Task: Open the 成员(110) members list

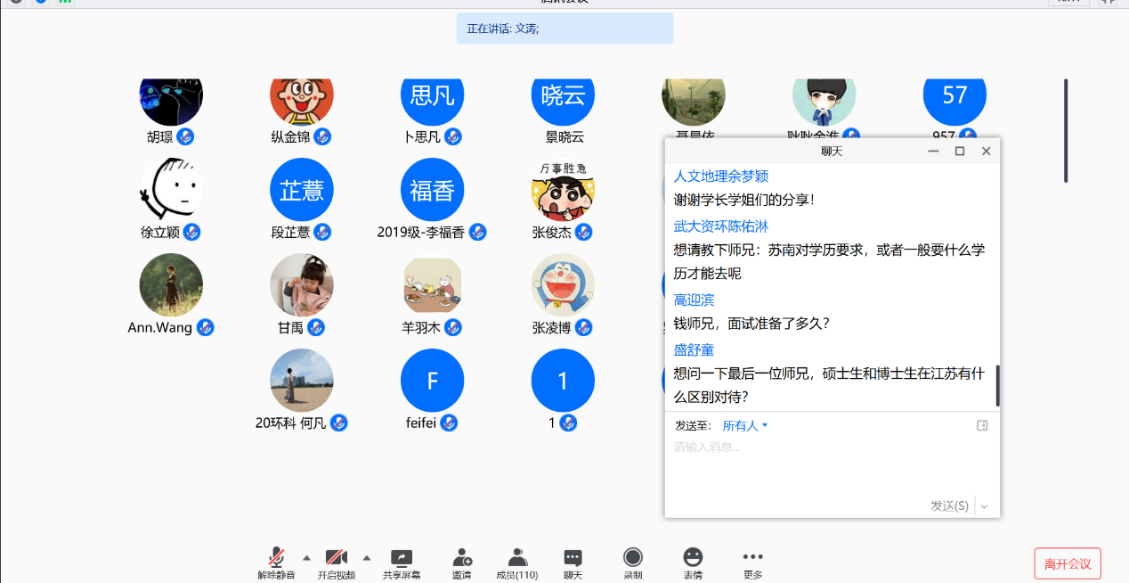Action: pos(517,558)
